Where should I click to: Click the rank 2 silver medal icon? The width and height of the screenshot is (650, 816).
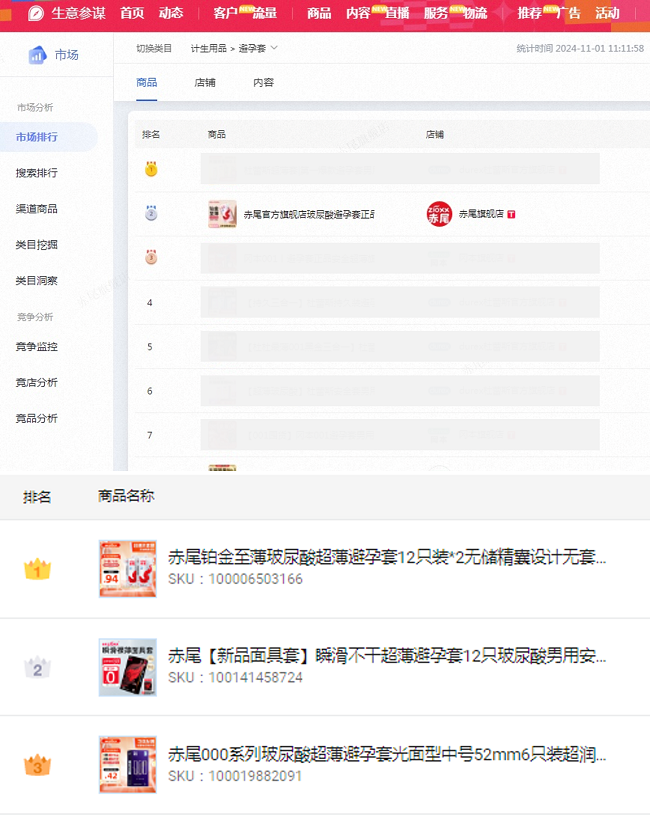click(x=151, y=213)
